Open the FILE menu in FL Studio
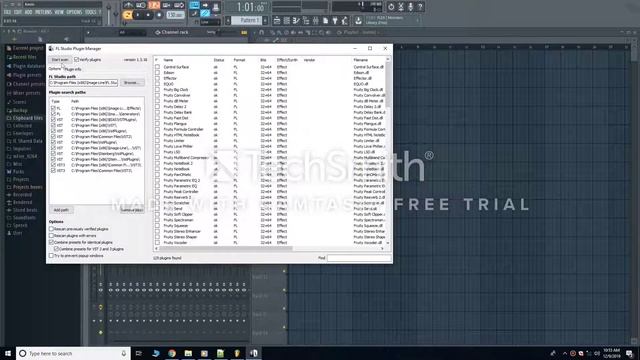640x360 pixels. click(7, 12)
